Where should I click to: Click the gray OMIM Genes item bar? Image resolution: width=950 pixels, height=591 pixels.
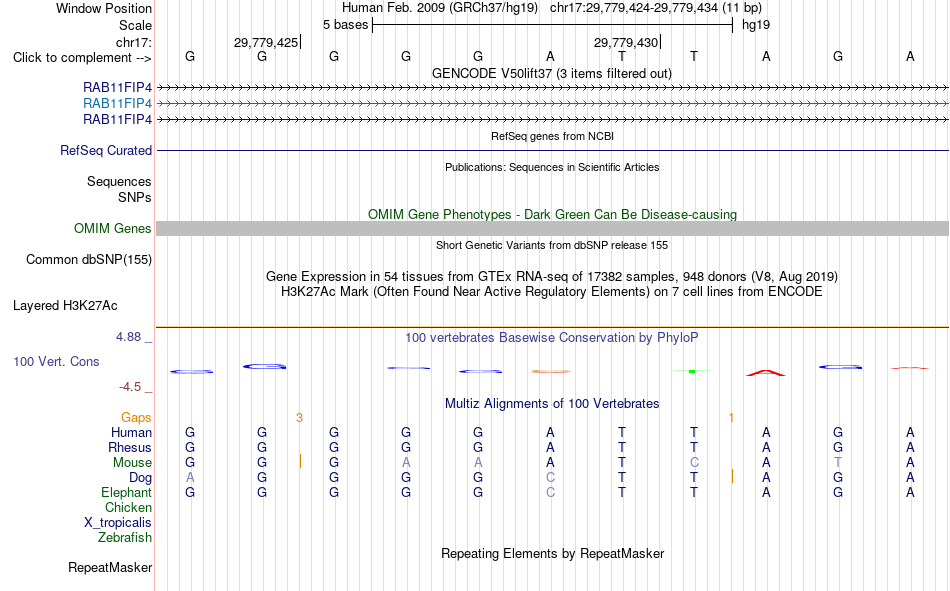pos(552,229)
